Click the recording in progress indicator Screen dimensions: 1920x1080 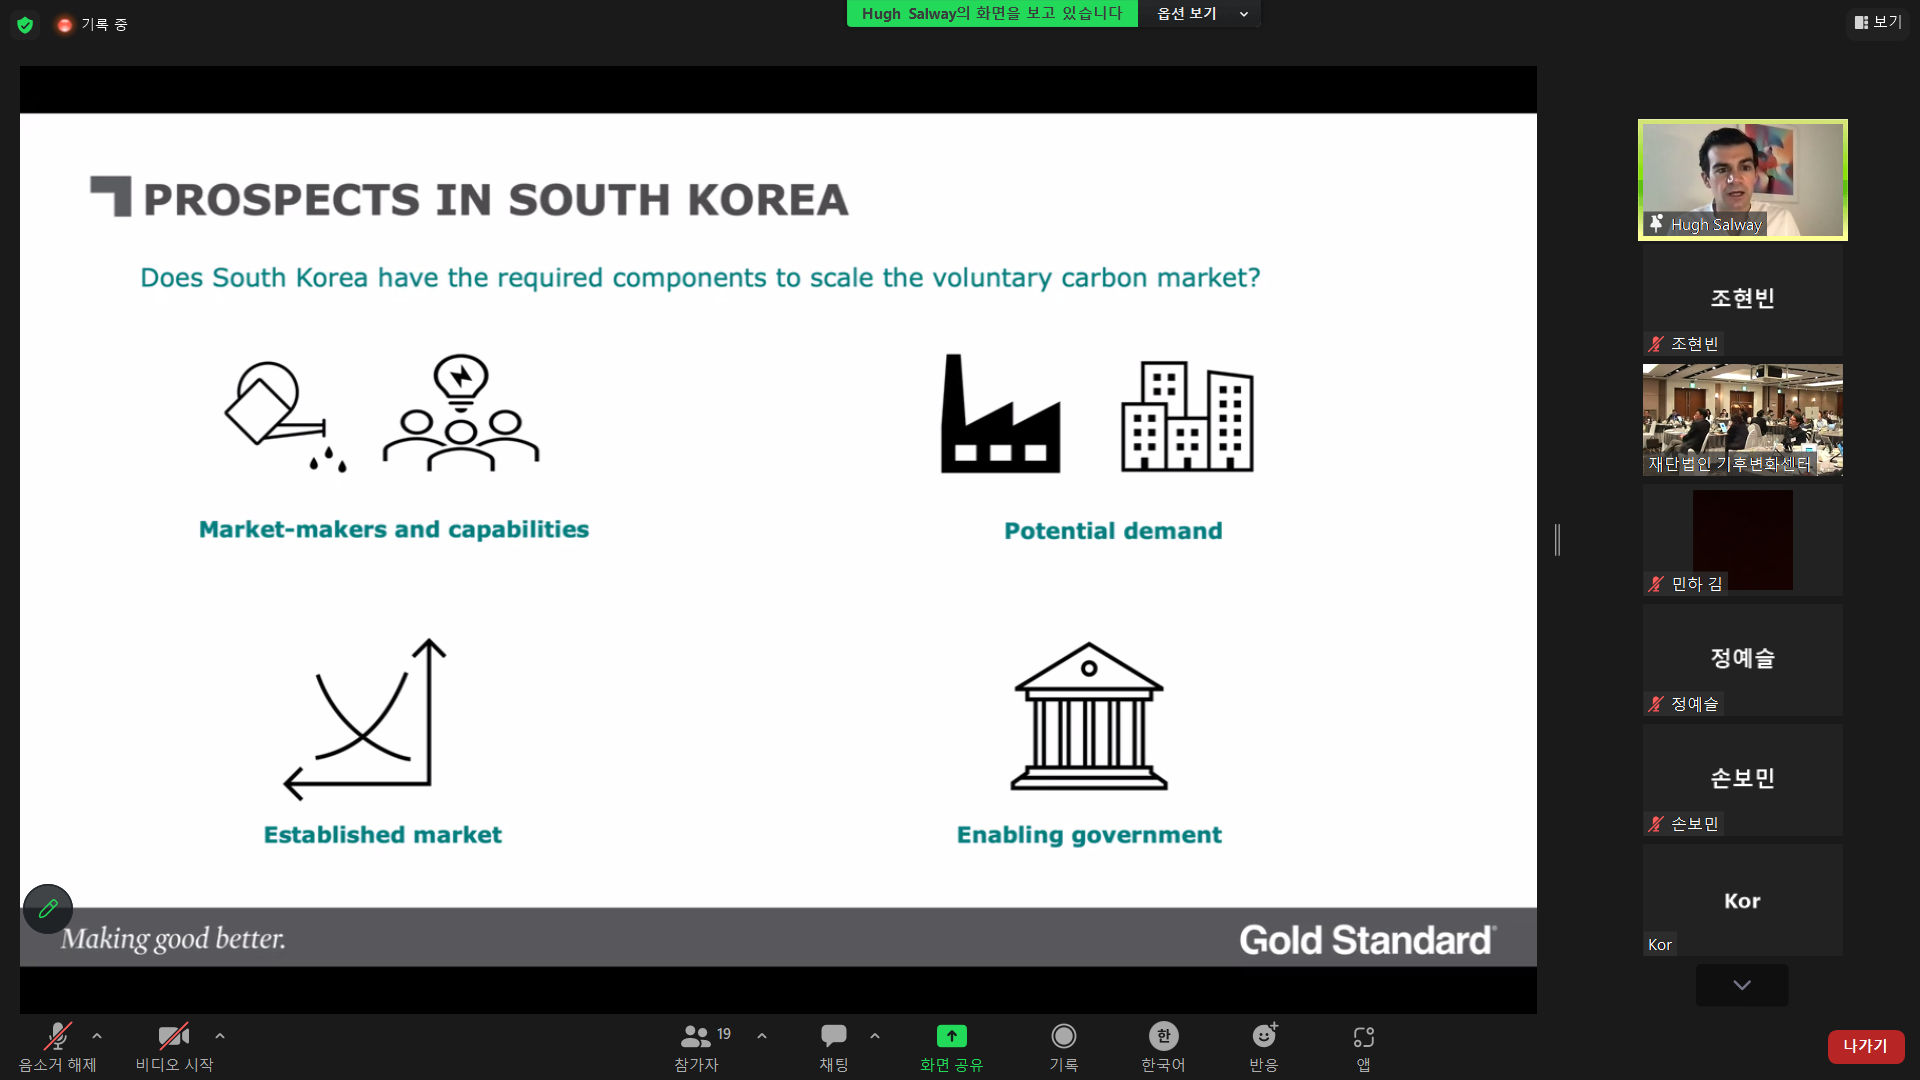[x=92, y=24]
